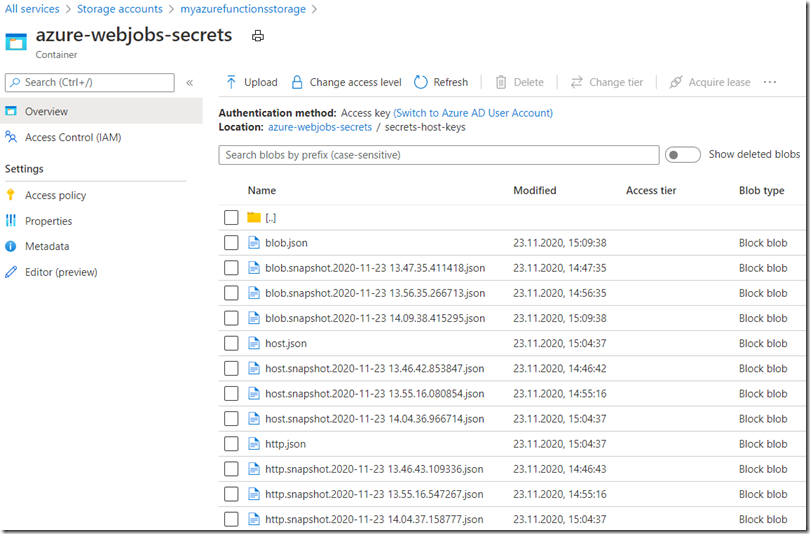Click the Overview icon in sidebar
Viewport: 810px width, 534px height.
(x=11, y=111)
